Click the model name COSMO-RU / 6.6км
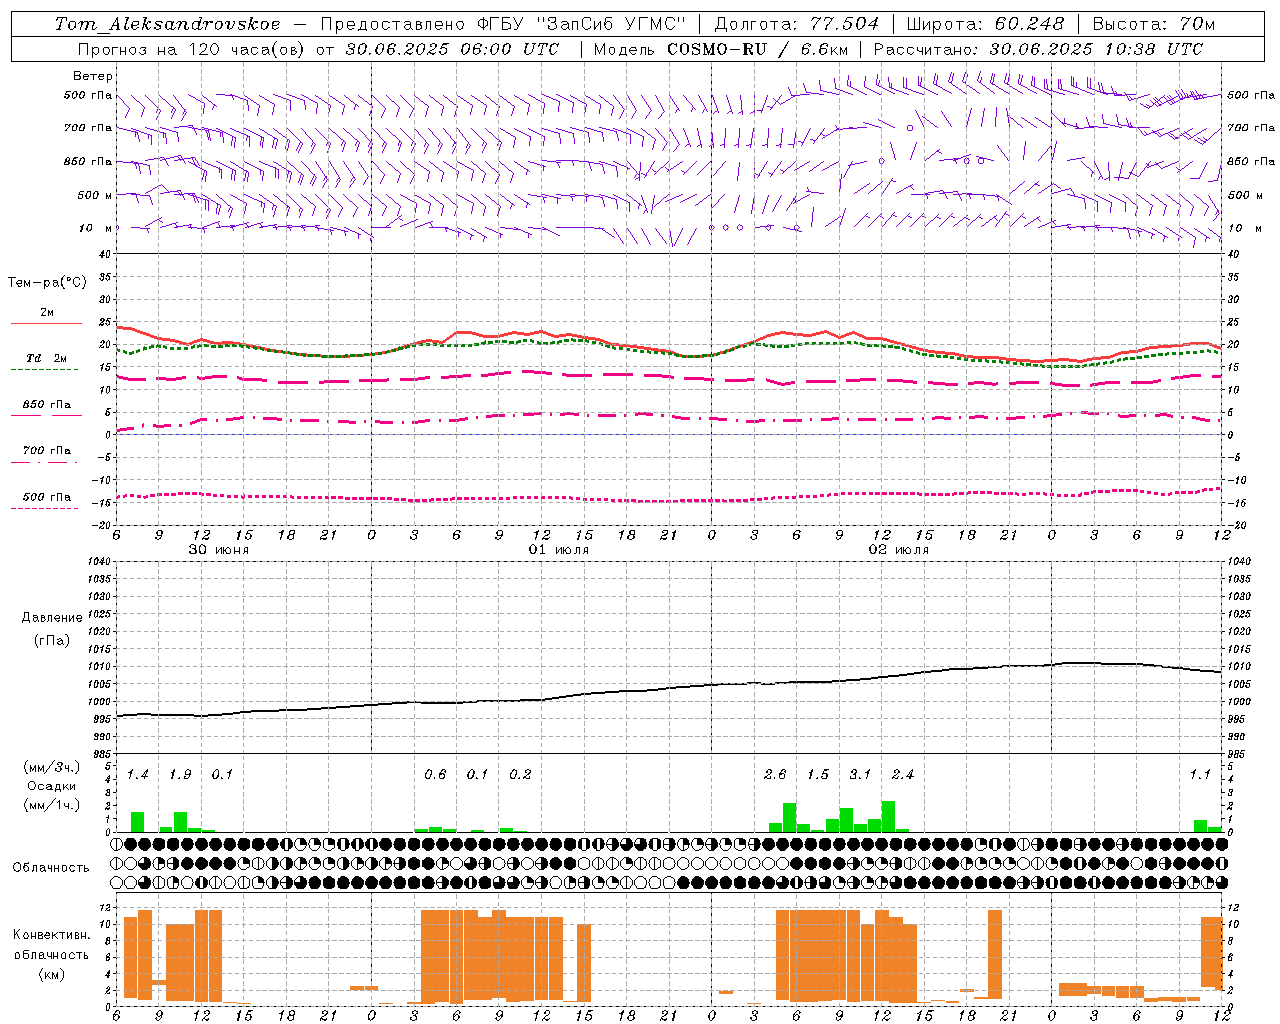Image resolution: width=1280 pixels, height=1024 pixels. pyautogui.click(x=757, y=49)
